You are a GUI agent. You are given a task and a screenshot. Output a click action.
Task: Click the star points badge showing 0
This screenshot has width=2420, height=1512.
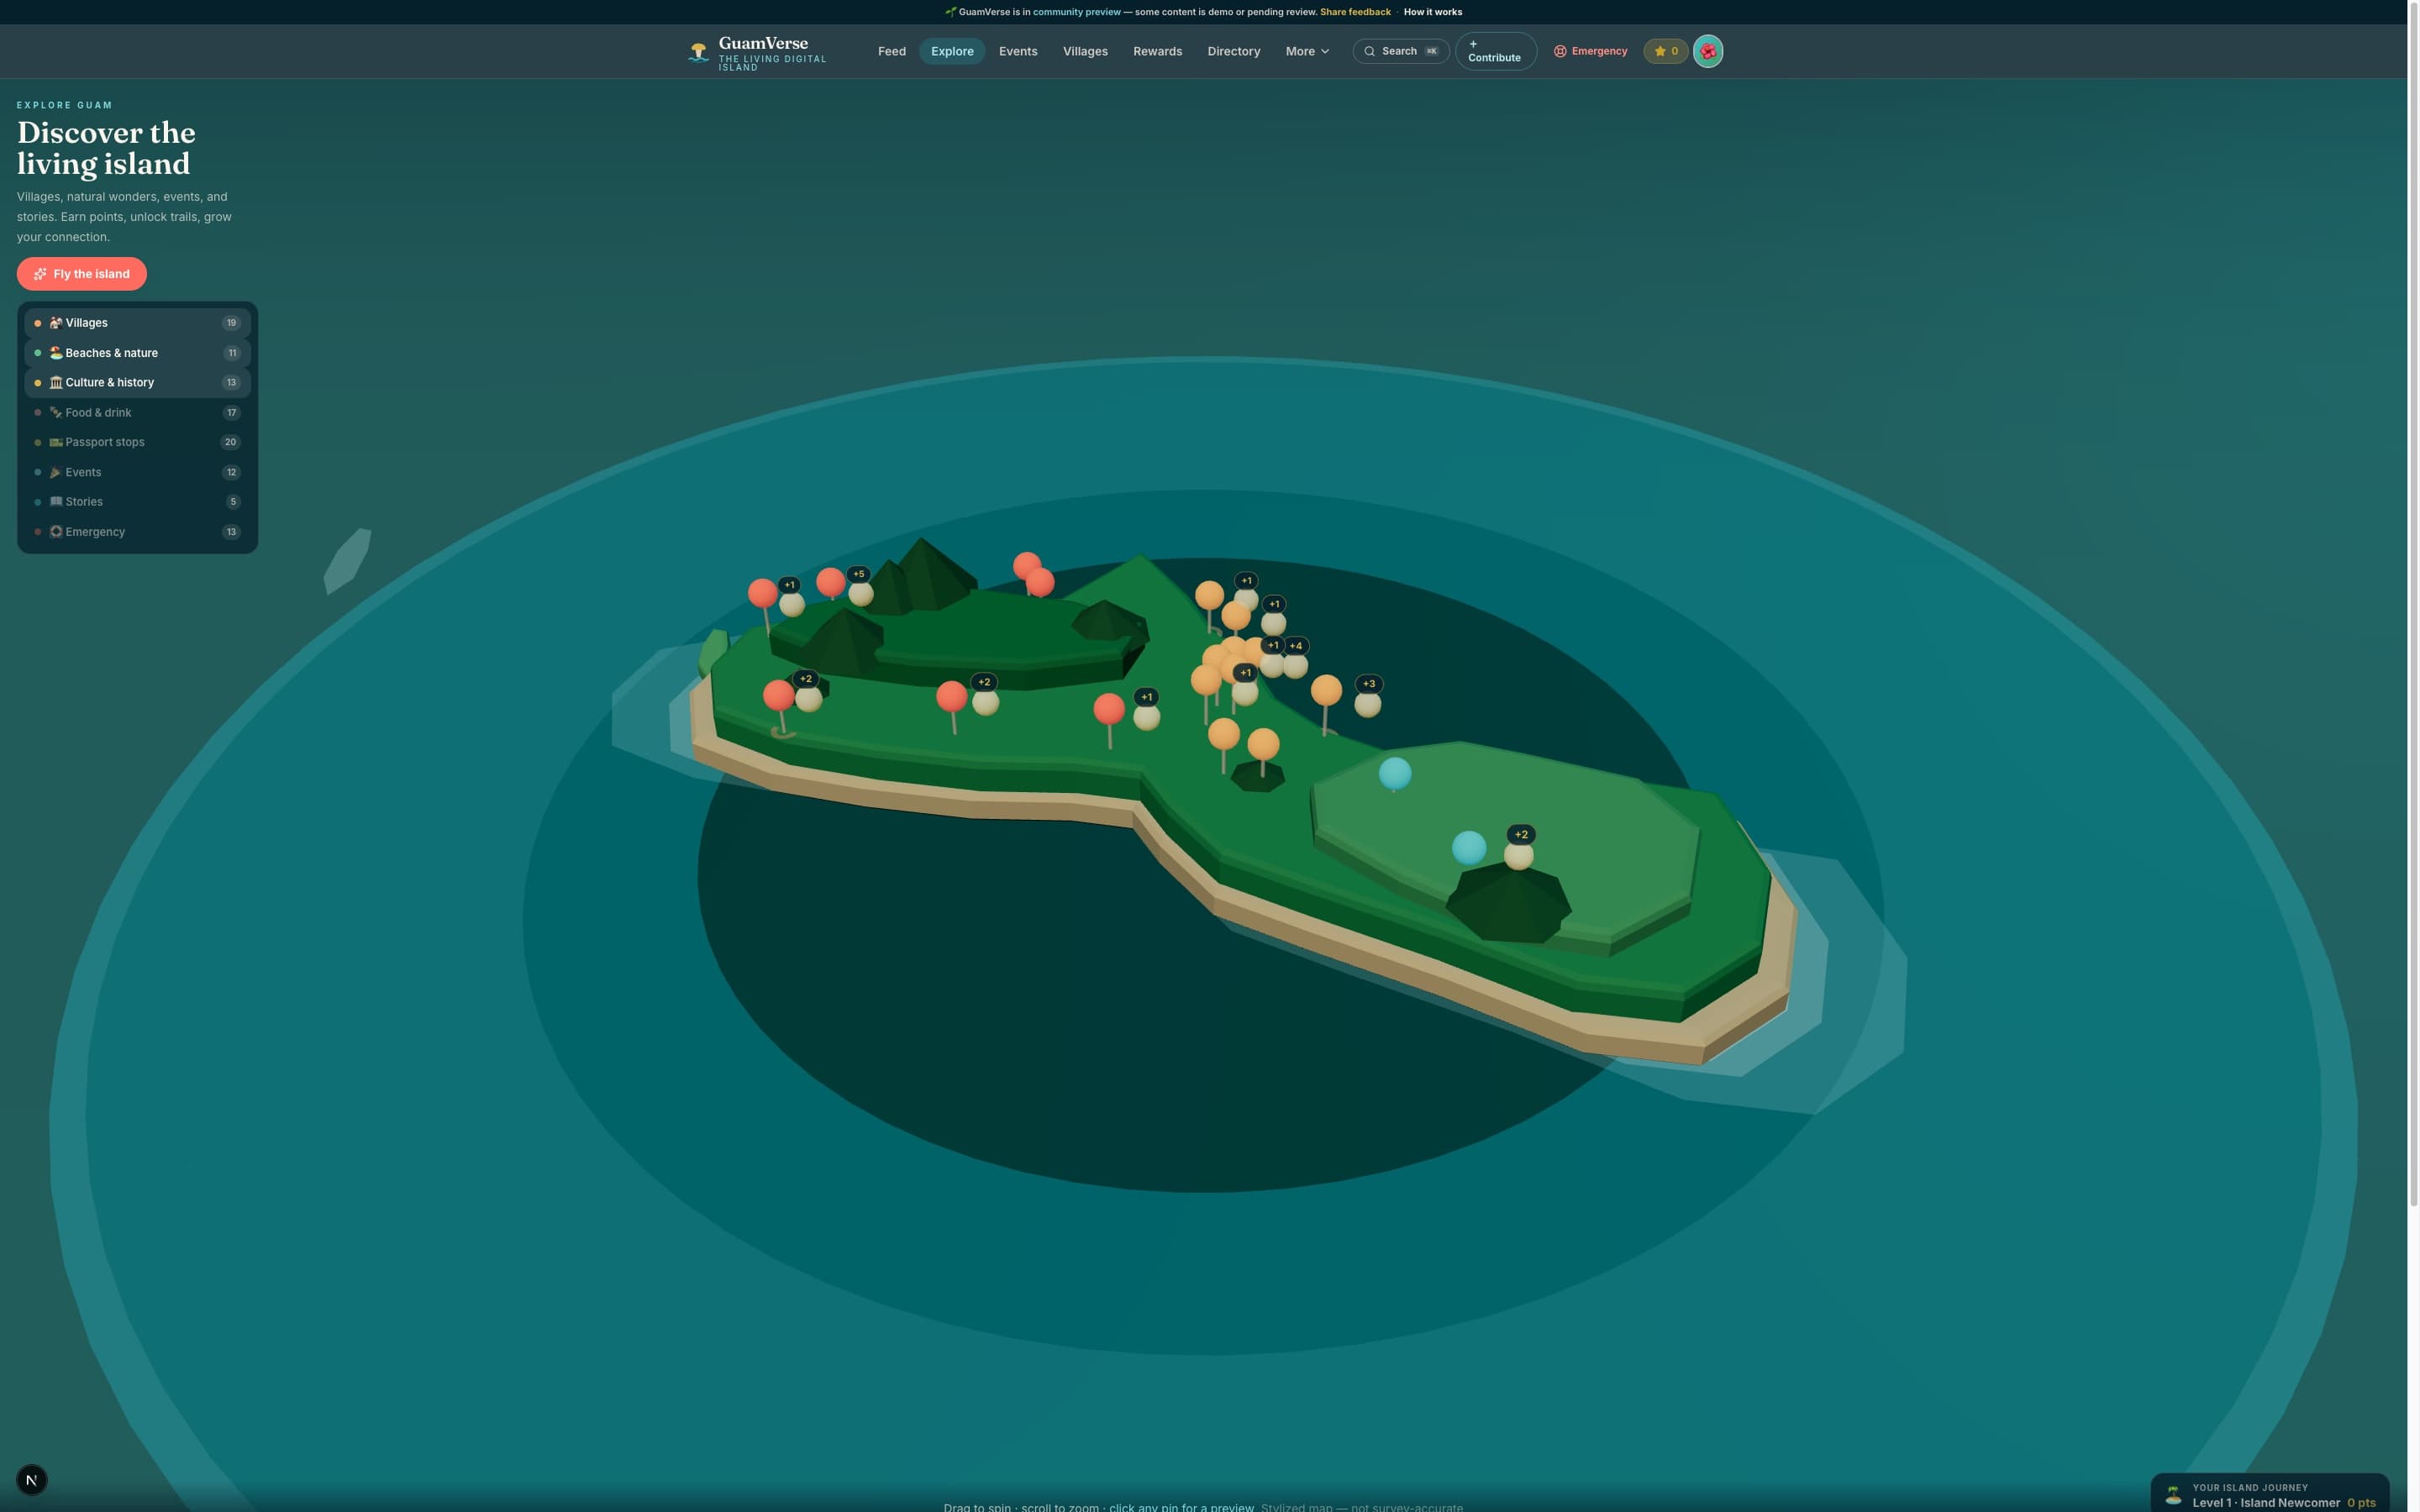pos(1665,51)
